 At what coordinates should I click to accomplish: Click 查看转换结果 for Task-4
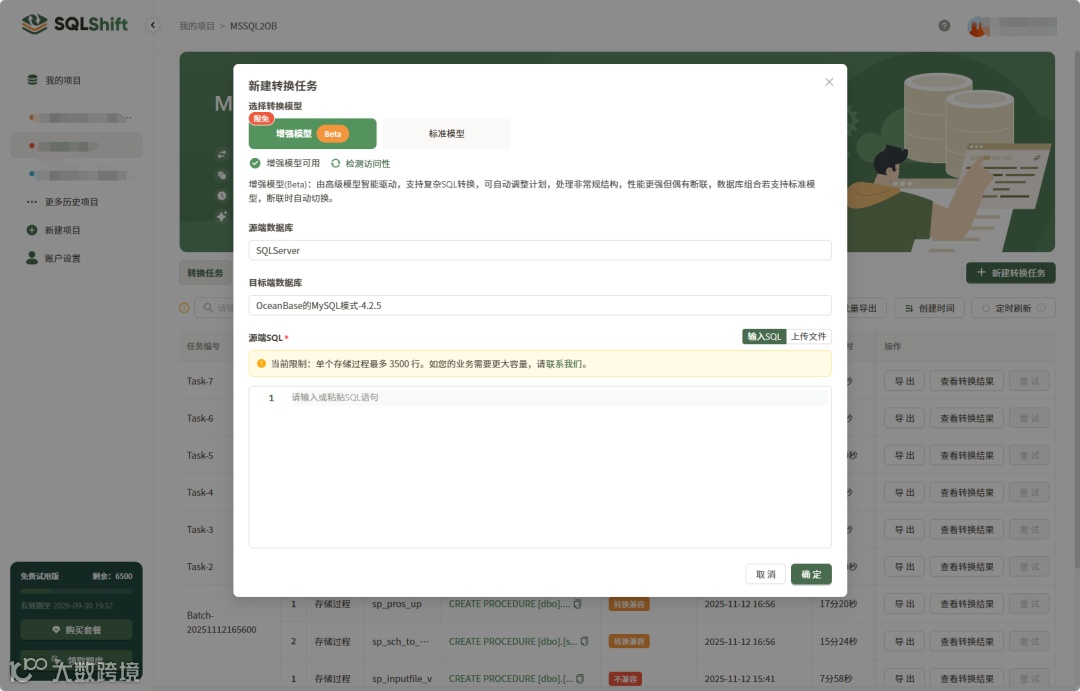[966, 493]
